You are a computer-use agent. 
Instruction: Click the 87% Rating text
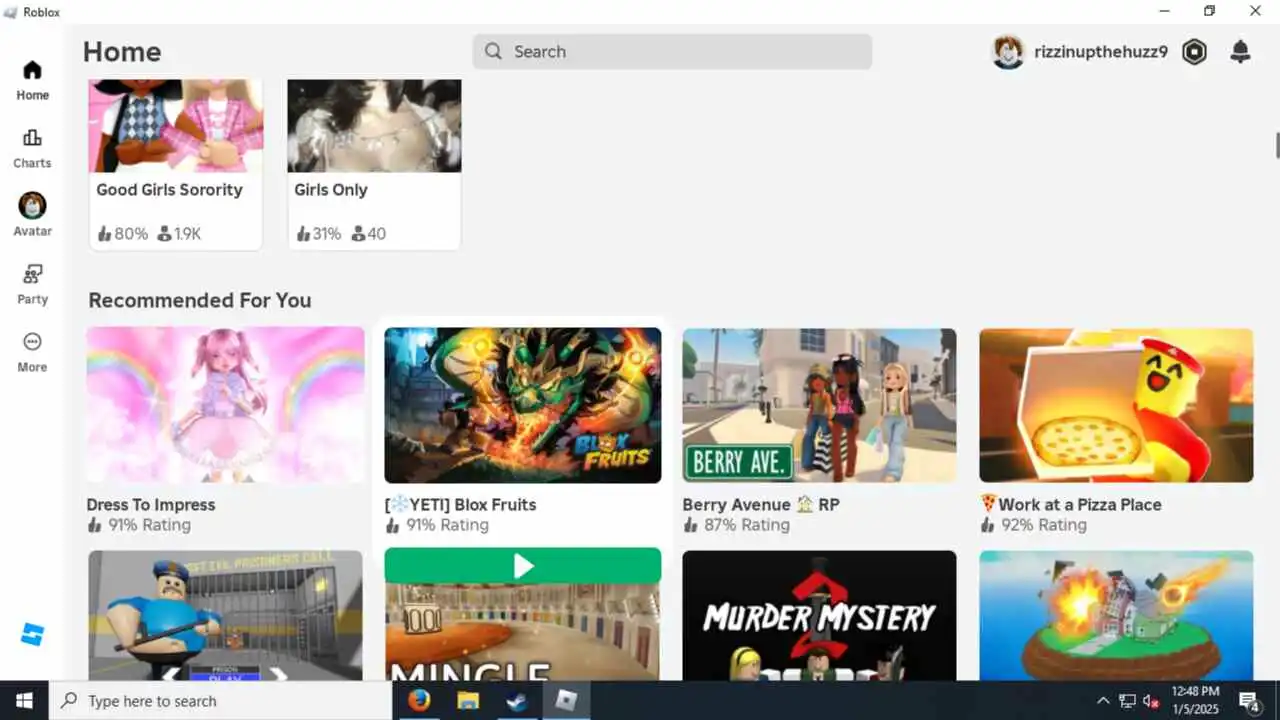[x=746, y=525]
